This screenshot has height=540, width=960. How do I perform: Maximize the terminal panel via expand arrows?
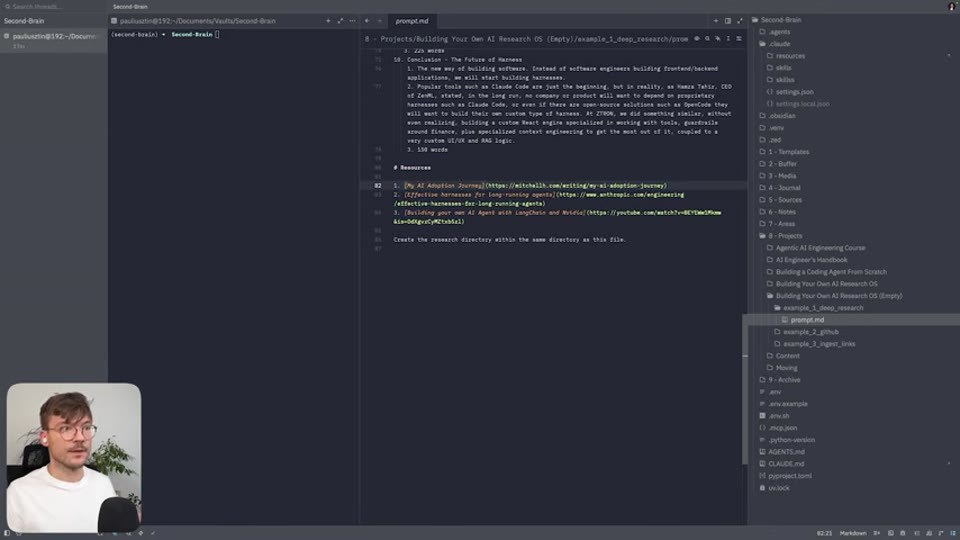(x=340, y=21)
